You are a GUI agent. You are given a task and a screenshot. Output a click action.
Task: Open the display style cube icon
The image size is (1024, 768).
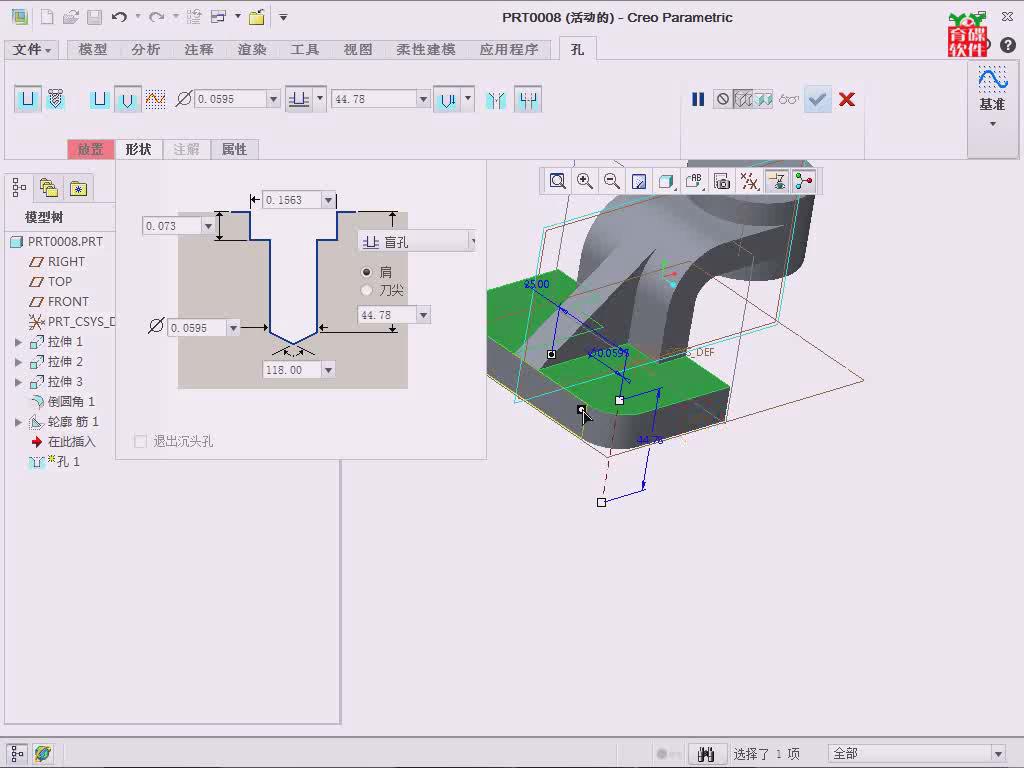(x=665, y=181)
